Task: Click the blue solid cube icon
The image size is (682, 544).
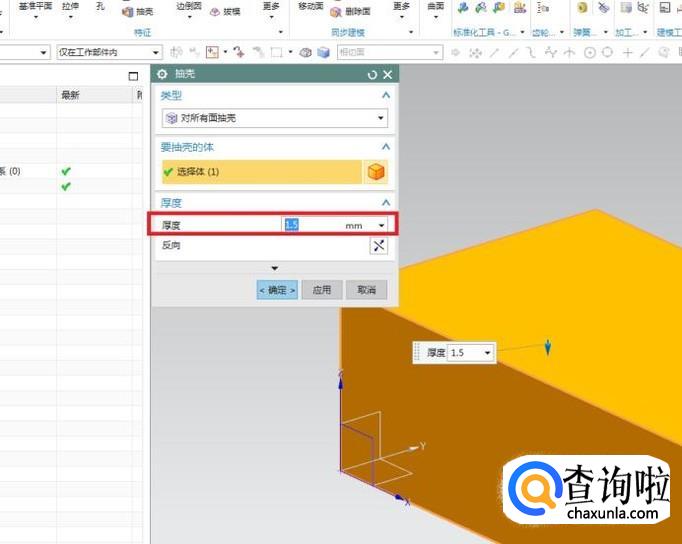Action: coord(323,52)
